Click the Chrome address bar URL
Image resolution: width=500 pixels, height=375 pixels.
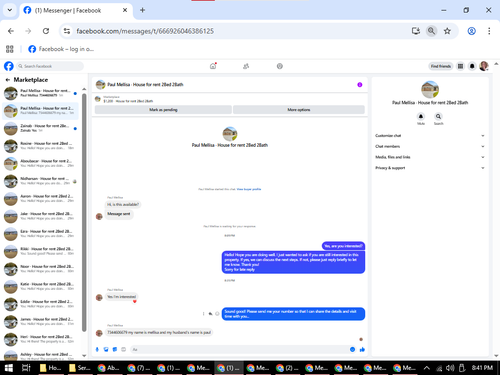click(145, 31)
